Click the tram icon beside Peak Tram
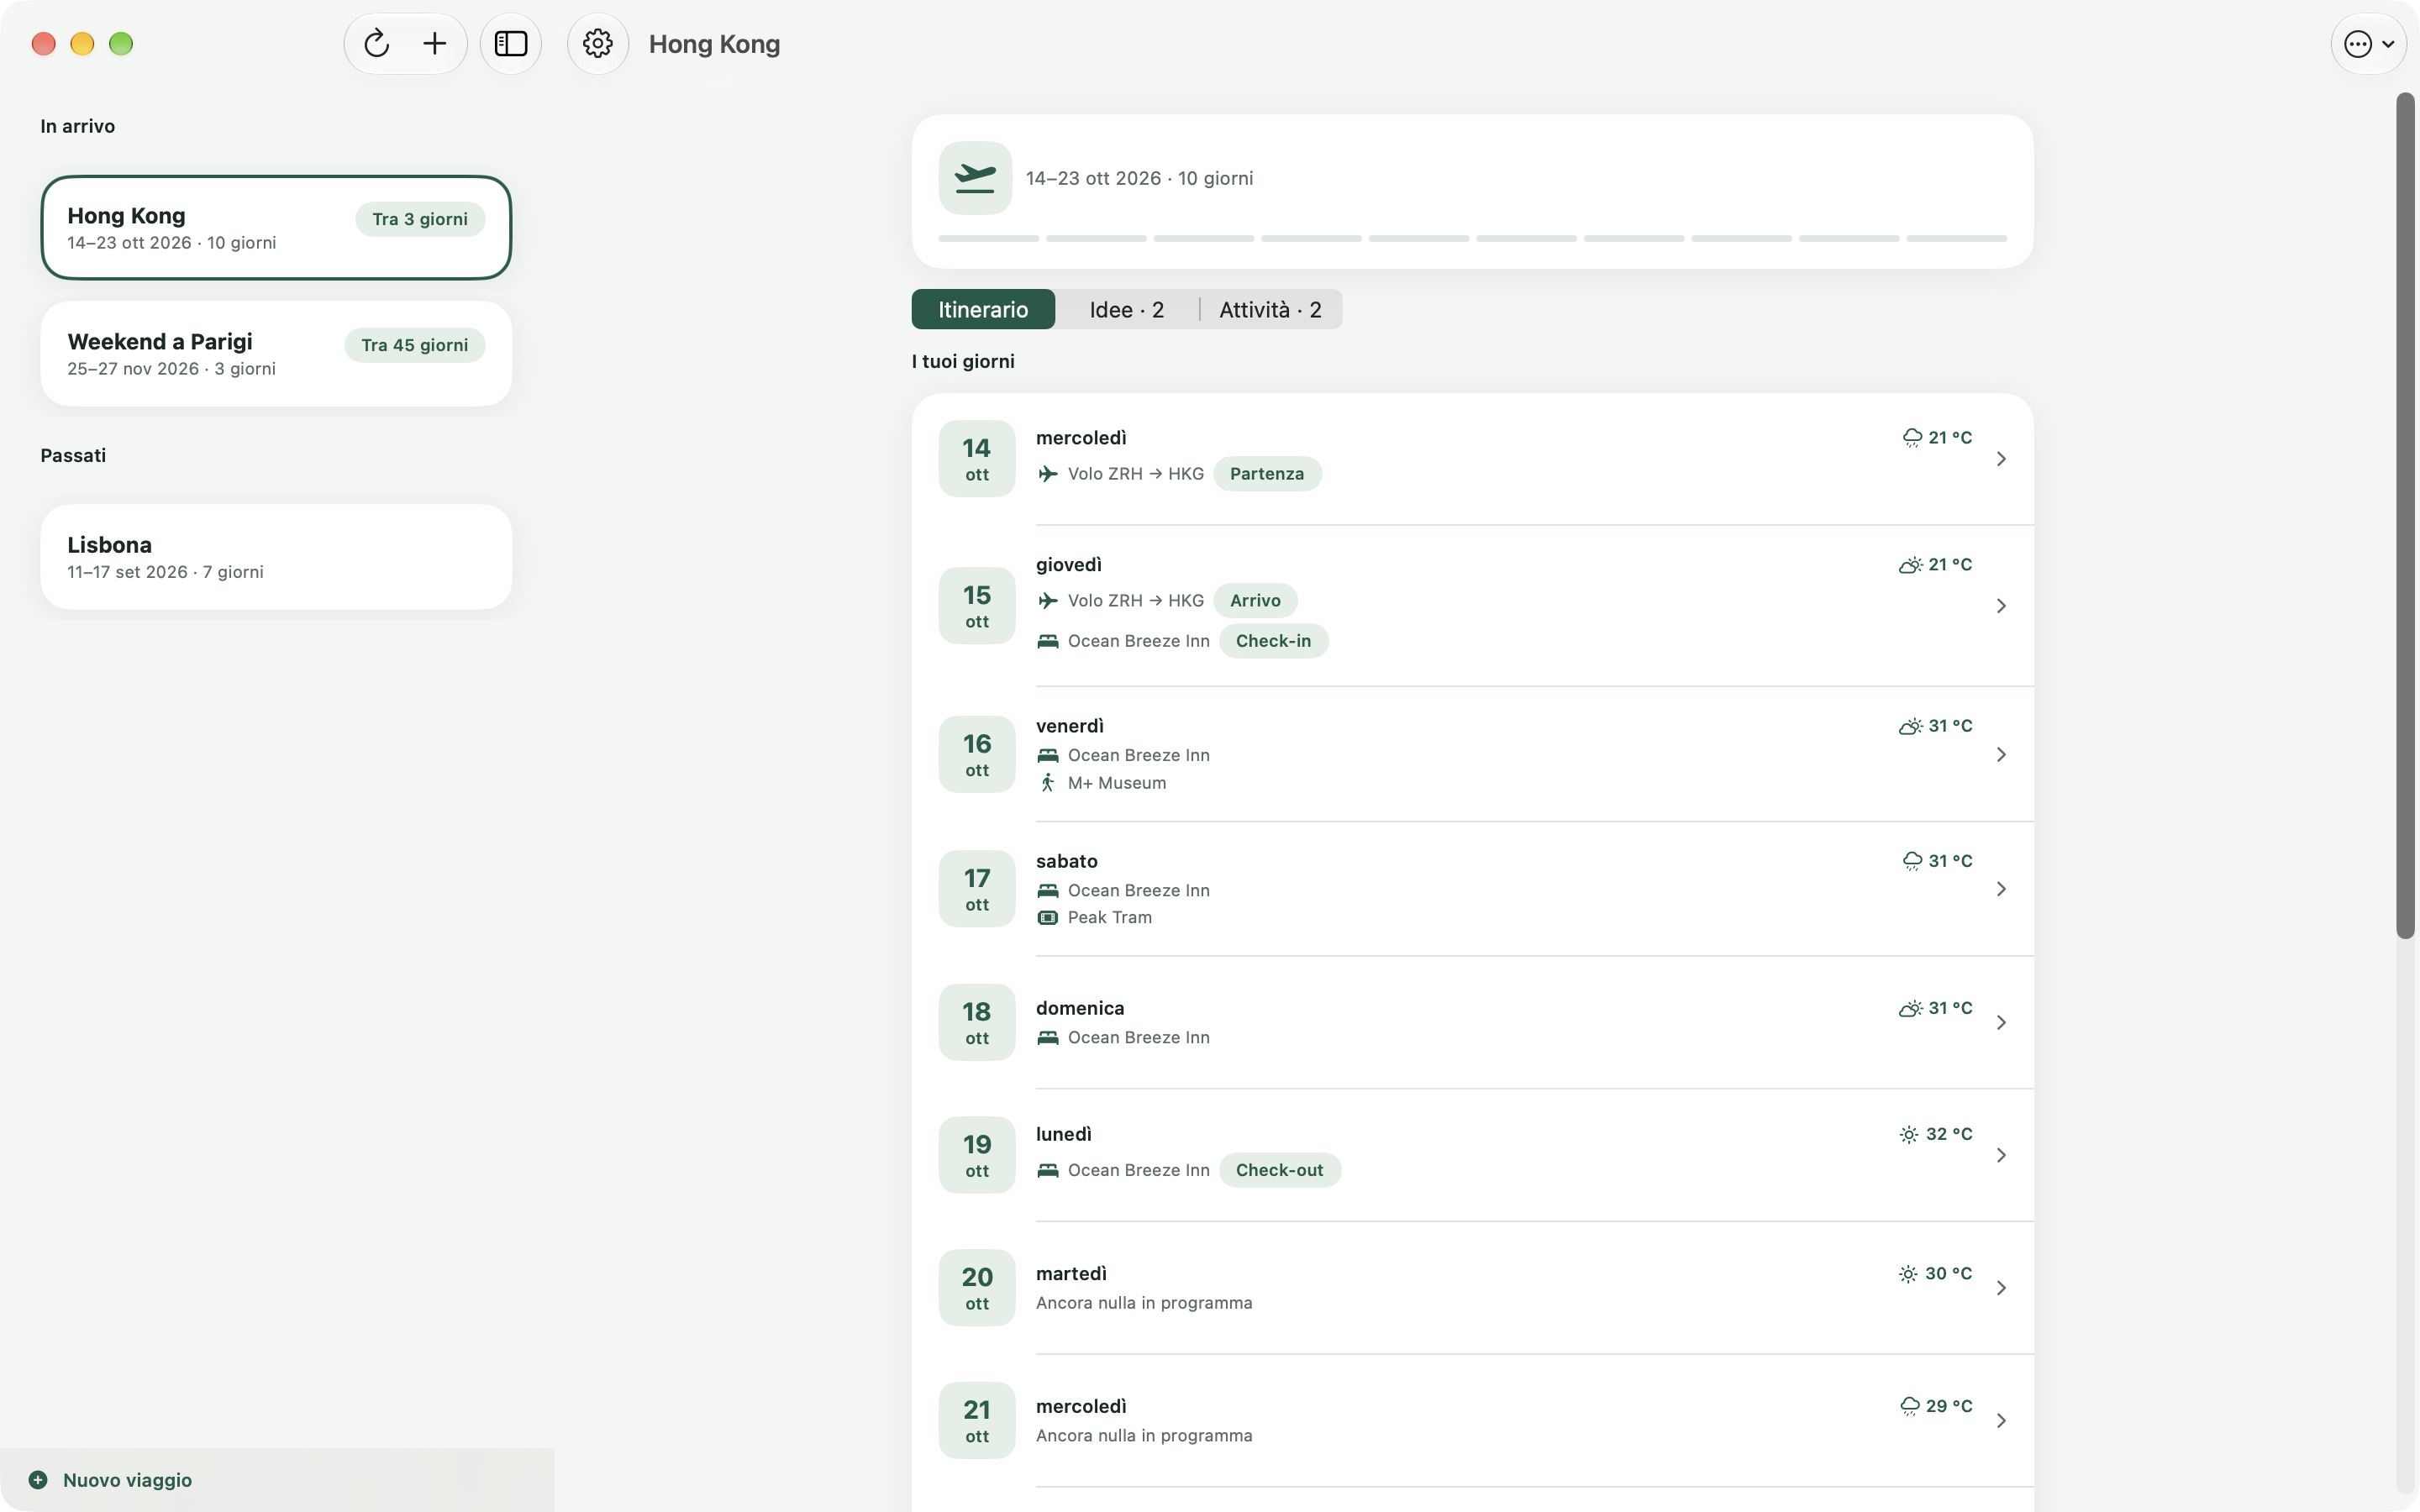The image size is (2420, 1512). pos(1047,918)
